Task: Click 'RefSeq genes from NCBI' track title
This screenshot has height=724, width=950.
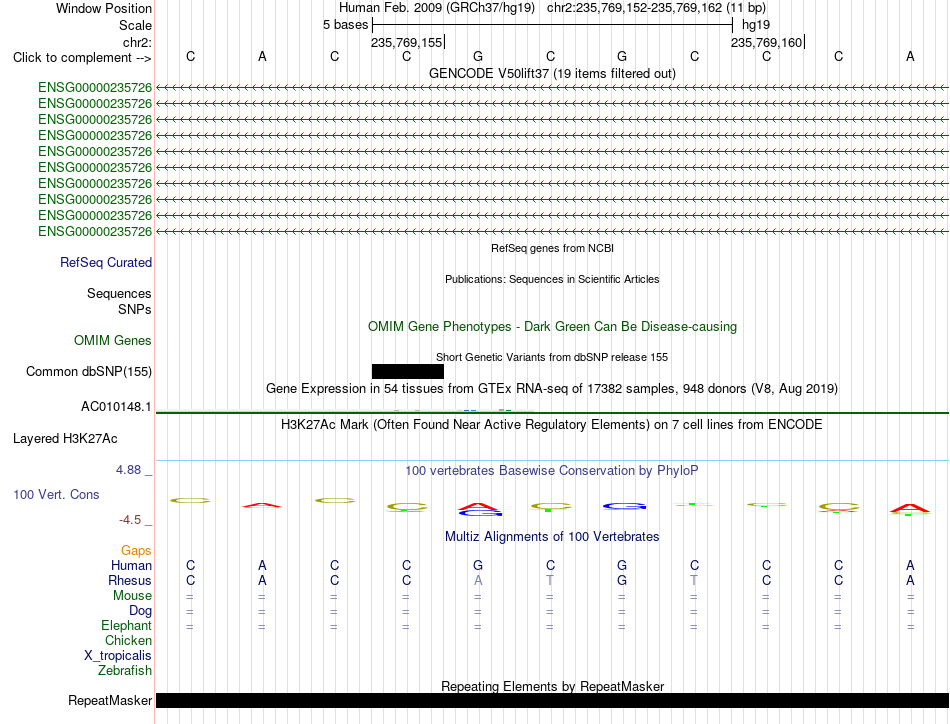Action: (552, 248)
